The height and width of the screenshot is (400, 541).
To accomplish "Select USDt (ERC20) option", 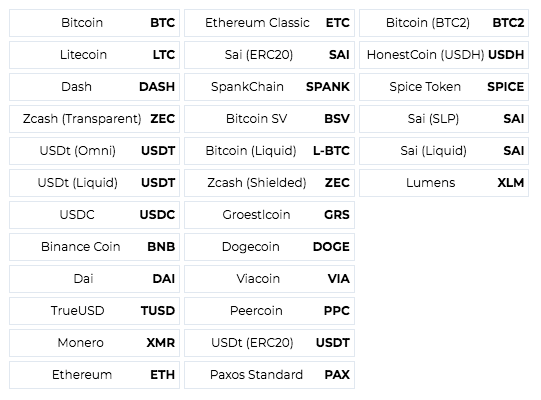I will coord(269,343).
